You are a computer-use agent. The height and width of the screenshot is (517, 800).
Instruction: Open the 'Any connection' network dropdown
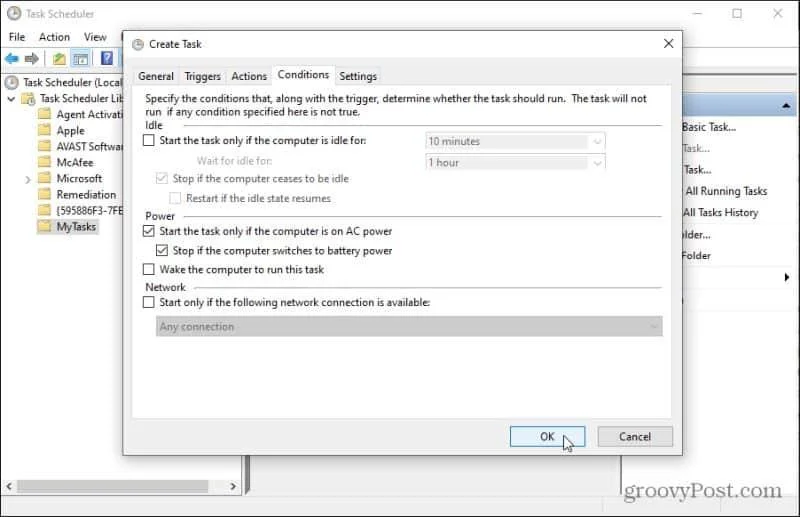pyautogui.click(x=409, y=327)
